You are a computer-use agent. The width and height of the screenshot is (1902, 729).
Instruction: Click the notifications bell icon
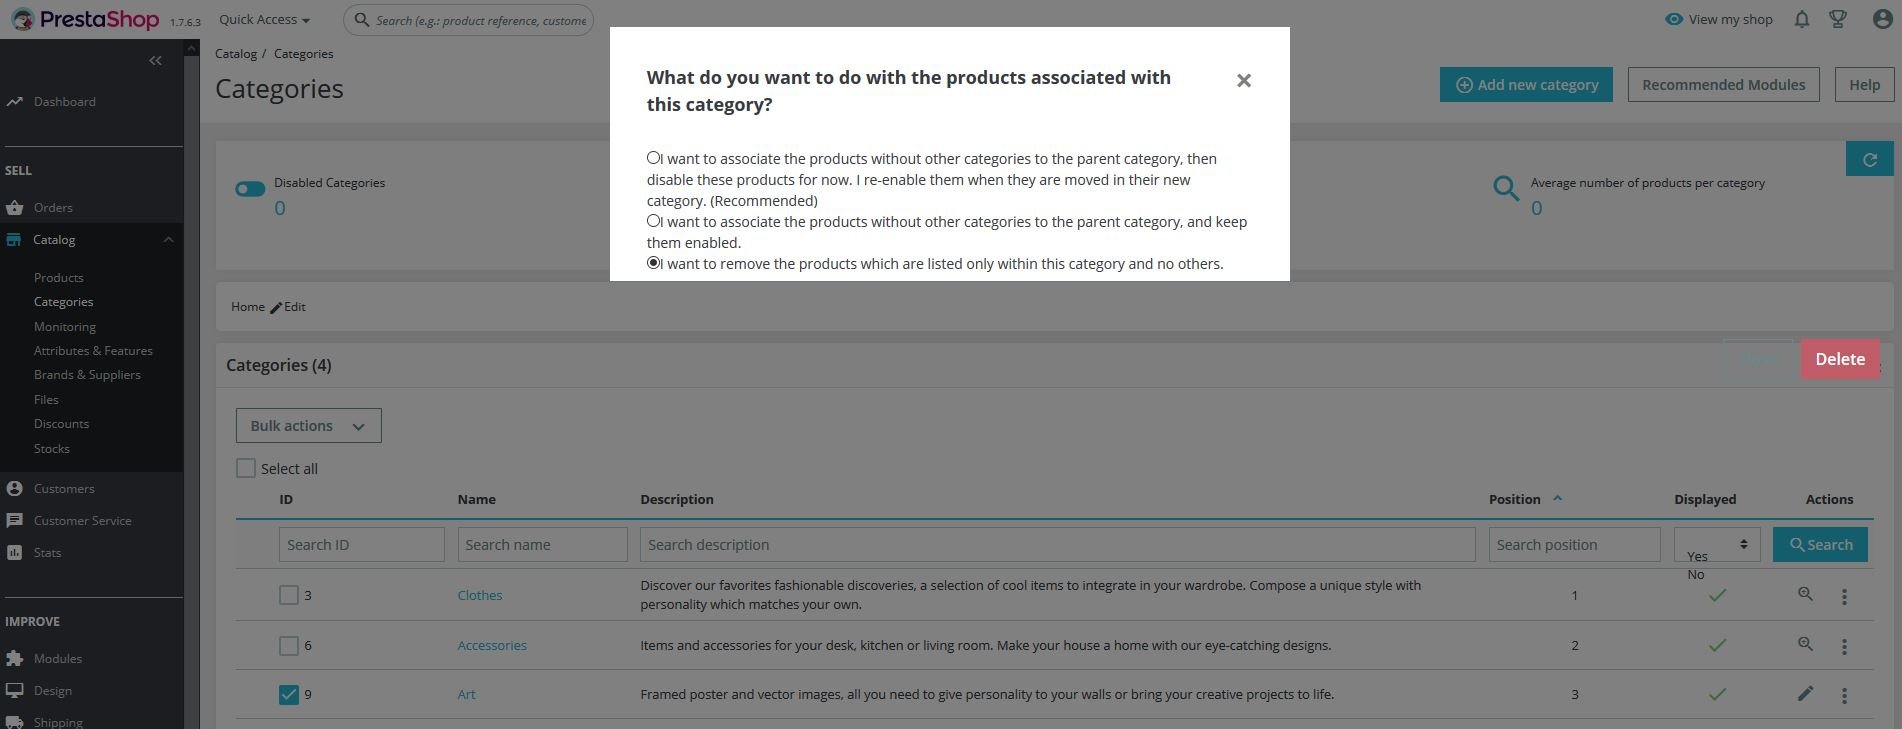tap(1801, 20)
